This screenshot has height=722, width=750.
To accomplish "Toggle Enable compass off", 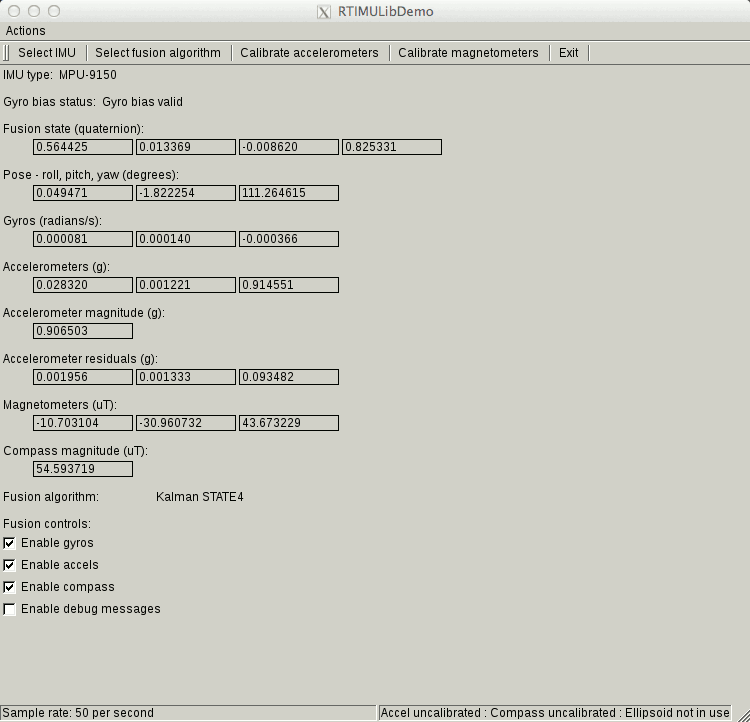I will (10, 587).
